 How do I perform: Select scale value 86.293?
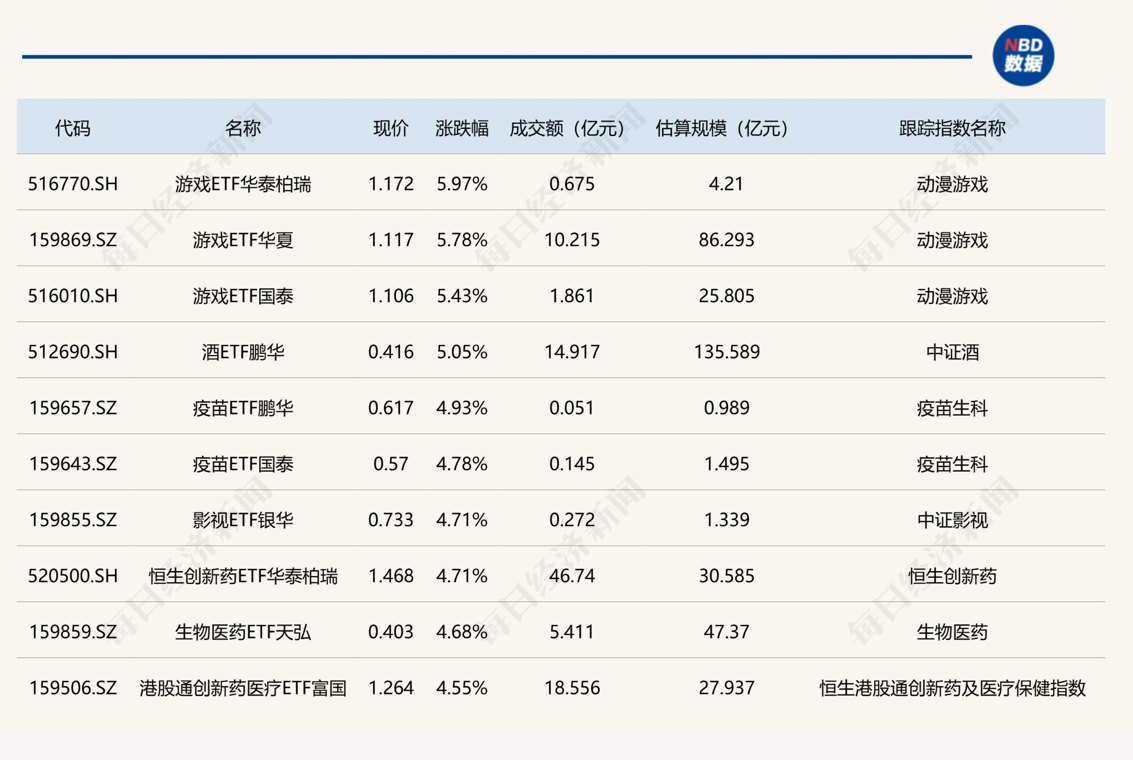pyautogui.click(x=726, y=240)
